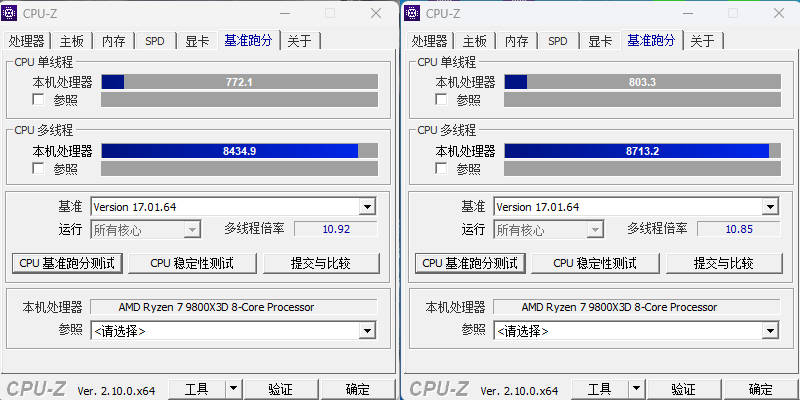Click 确定 button in right window
800x400 pixels.
coord(761,390)
